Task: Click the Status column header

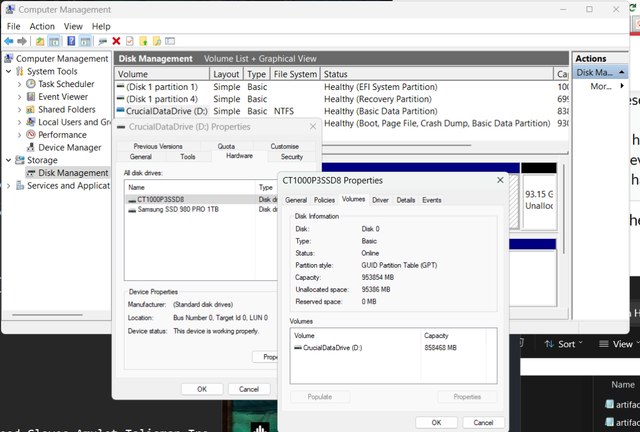Action: [437, 74]
